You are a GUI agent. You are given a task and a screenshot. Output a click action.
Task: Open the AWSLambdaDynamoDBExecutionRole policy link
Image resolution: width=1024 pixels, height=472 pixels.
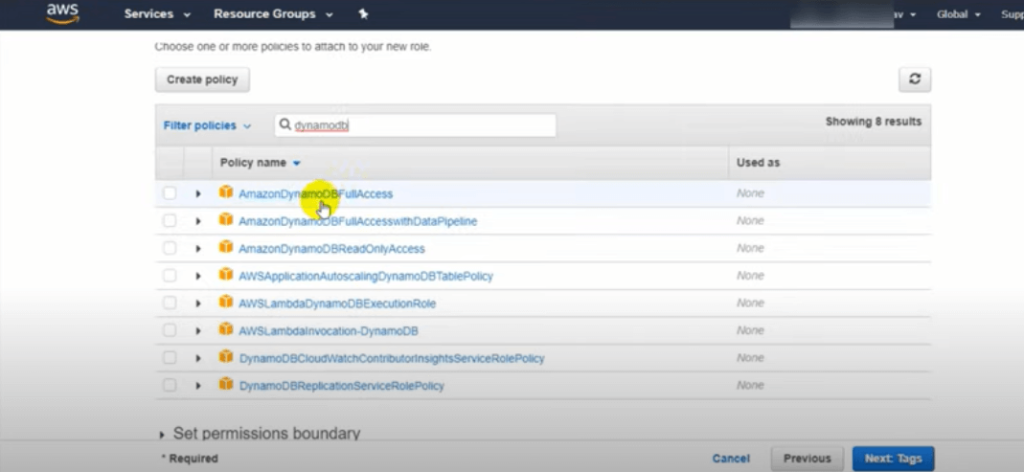coord(337,304)
